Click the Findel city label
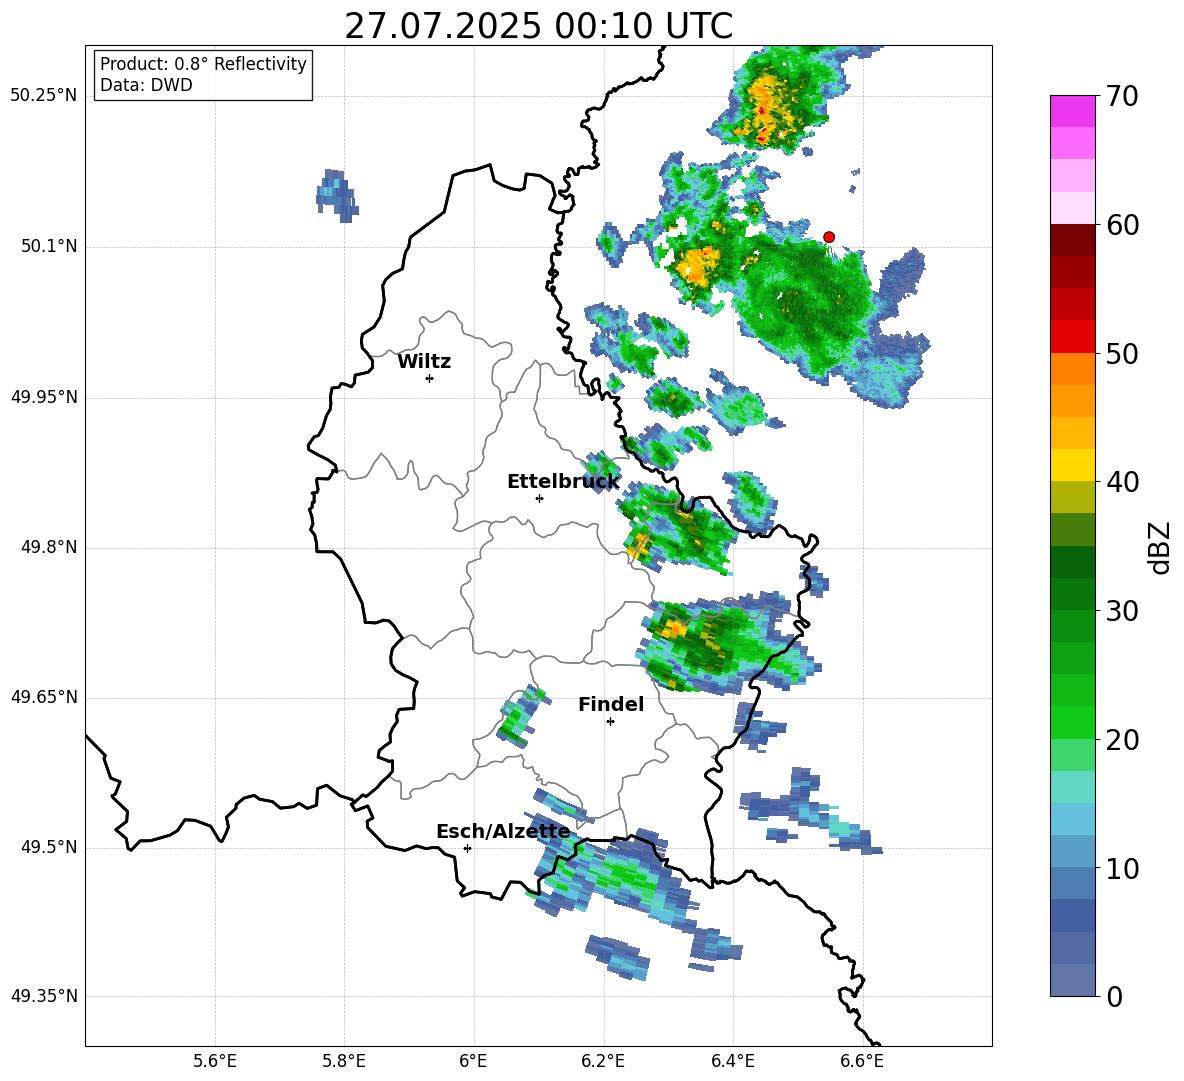 pos(611,704)
